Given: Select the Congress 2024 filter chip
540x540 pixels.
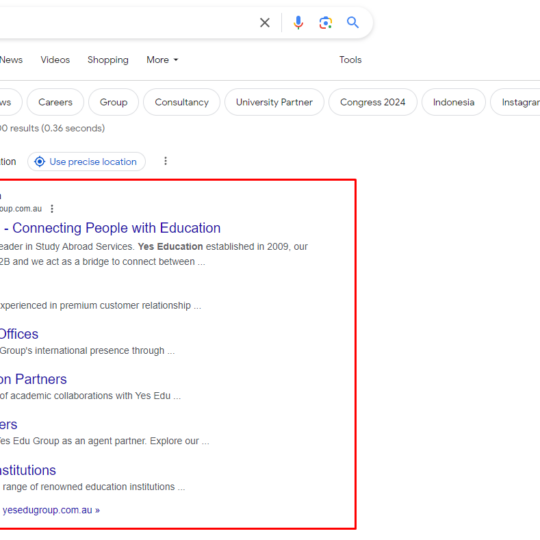Looking at the screenshot, I should pos(373,102).
